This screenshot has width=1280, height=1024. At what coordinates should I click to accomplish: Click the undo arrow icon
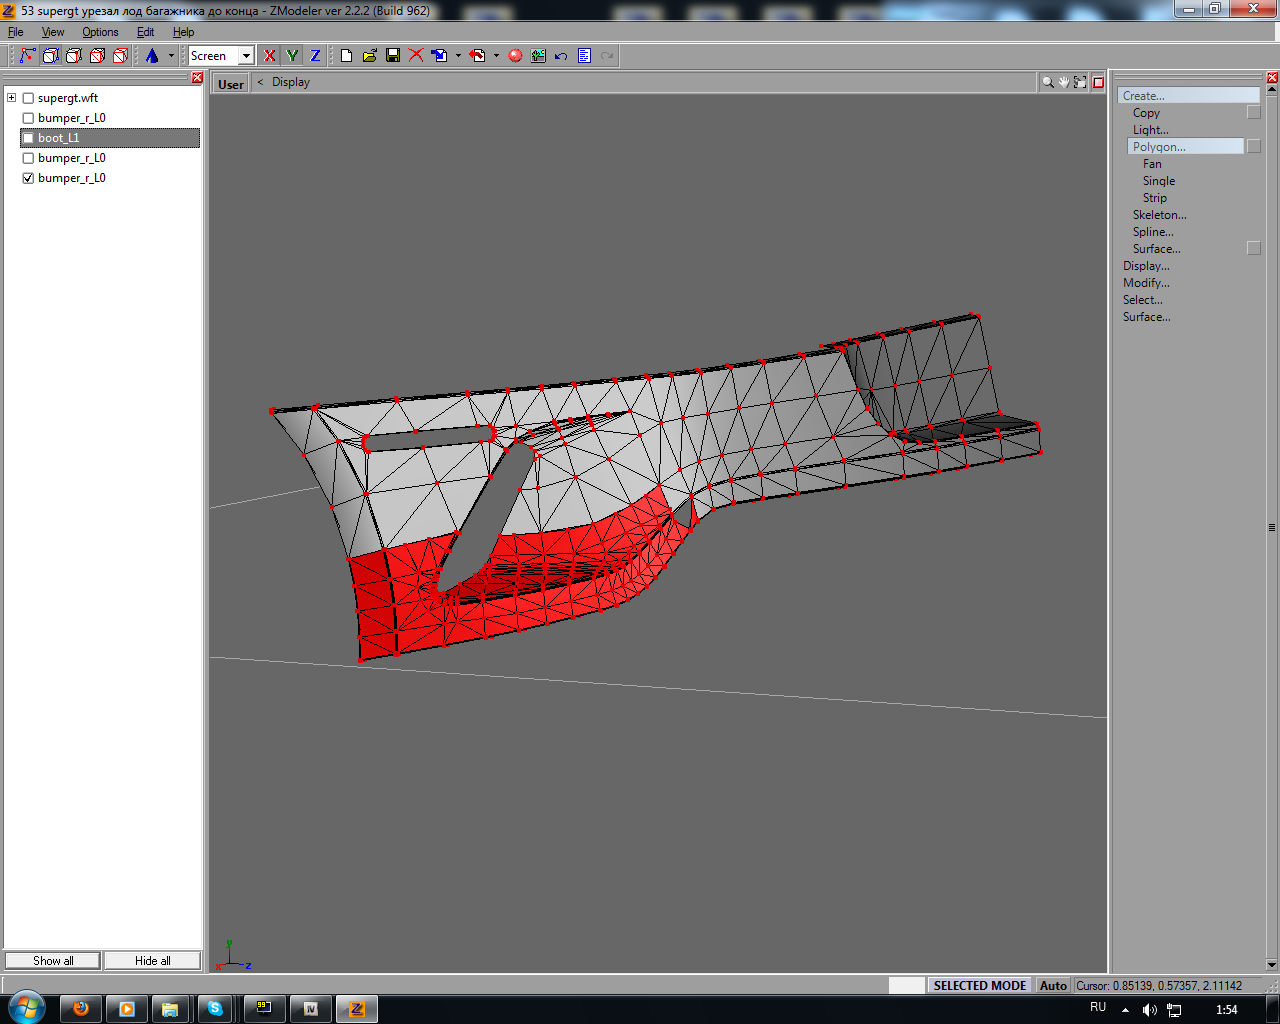[x=561, y=56]
